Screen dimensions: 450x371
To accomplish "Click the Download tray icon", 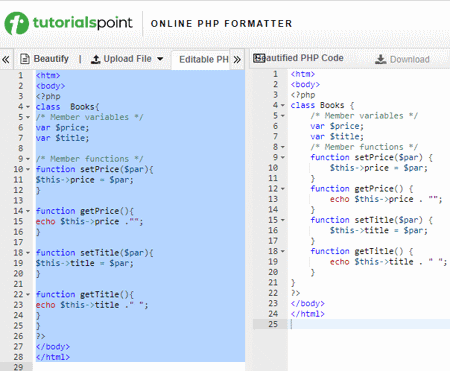I will tap(380, 59).
